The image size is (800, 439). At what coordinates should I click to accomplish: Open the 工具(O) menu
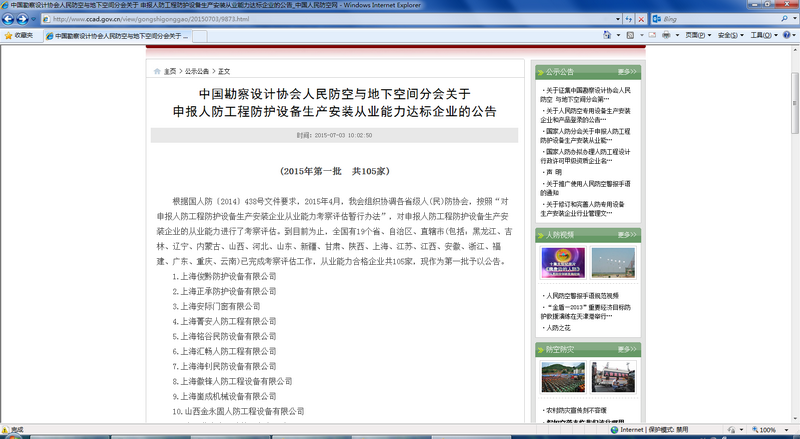[x=764, y=35]
